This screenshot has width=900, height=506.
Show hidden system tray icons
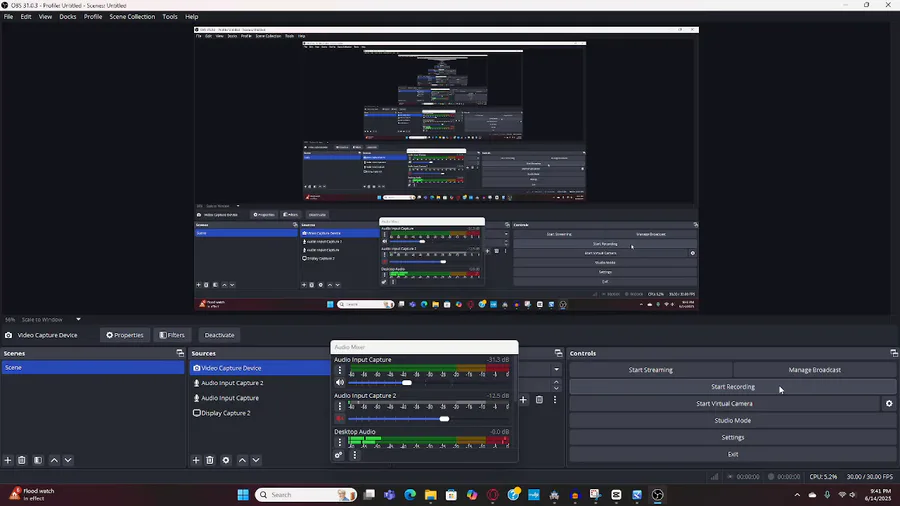coord(797,495)
